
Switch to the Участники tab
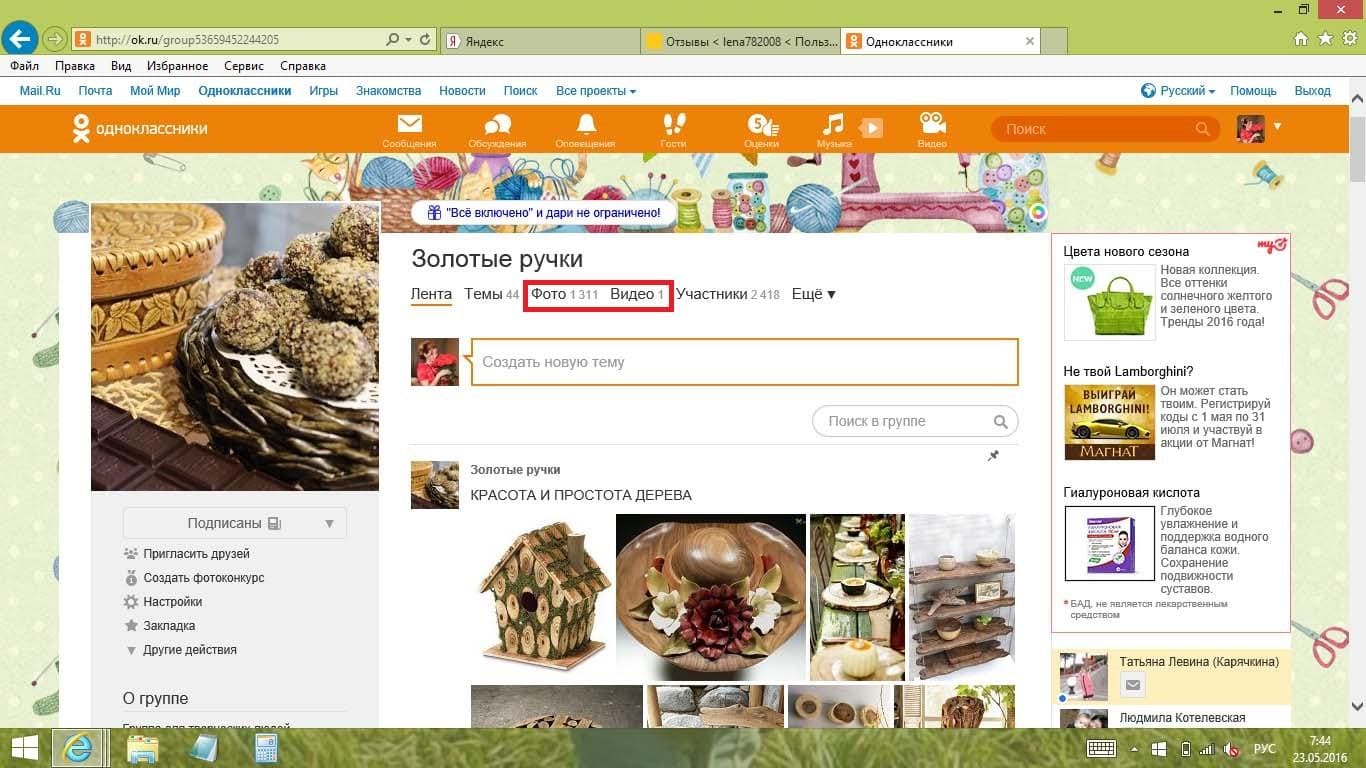point(727,294)
